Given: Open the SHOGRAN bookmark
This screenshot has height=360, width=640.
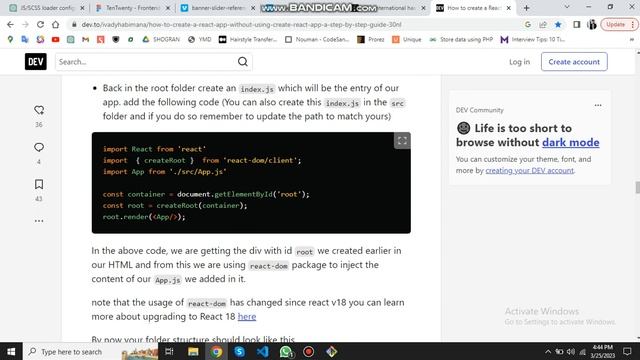Looking at the screenshot, I should pos(161,40).
